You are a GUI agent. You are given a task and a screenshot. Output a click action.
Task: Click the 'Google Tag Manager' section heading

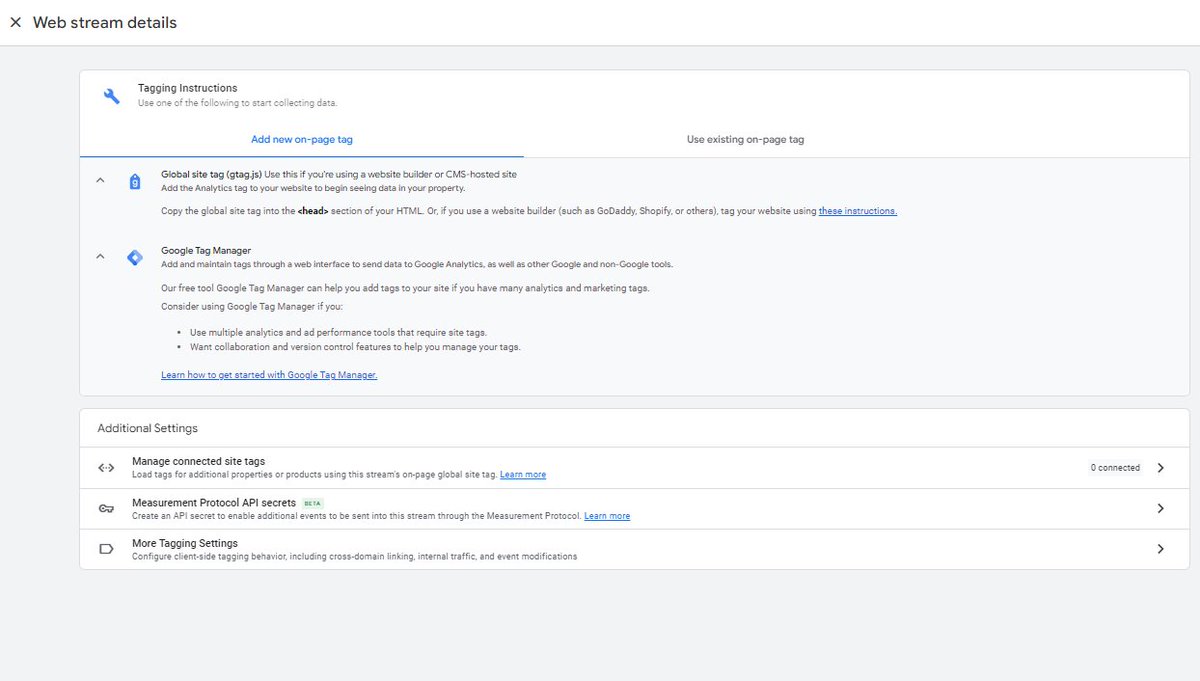[206, 250]
